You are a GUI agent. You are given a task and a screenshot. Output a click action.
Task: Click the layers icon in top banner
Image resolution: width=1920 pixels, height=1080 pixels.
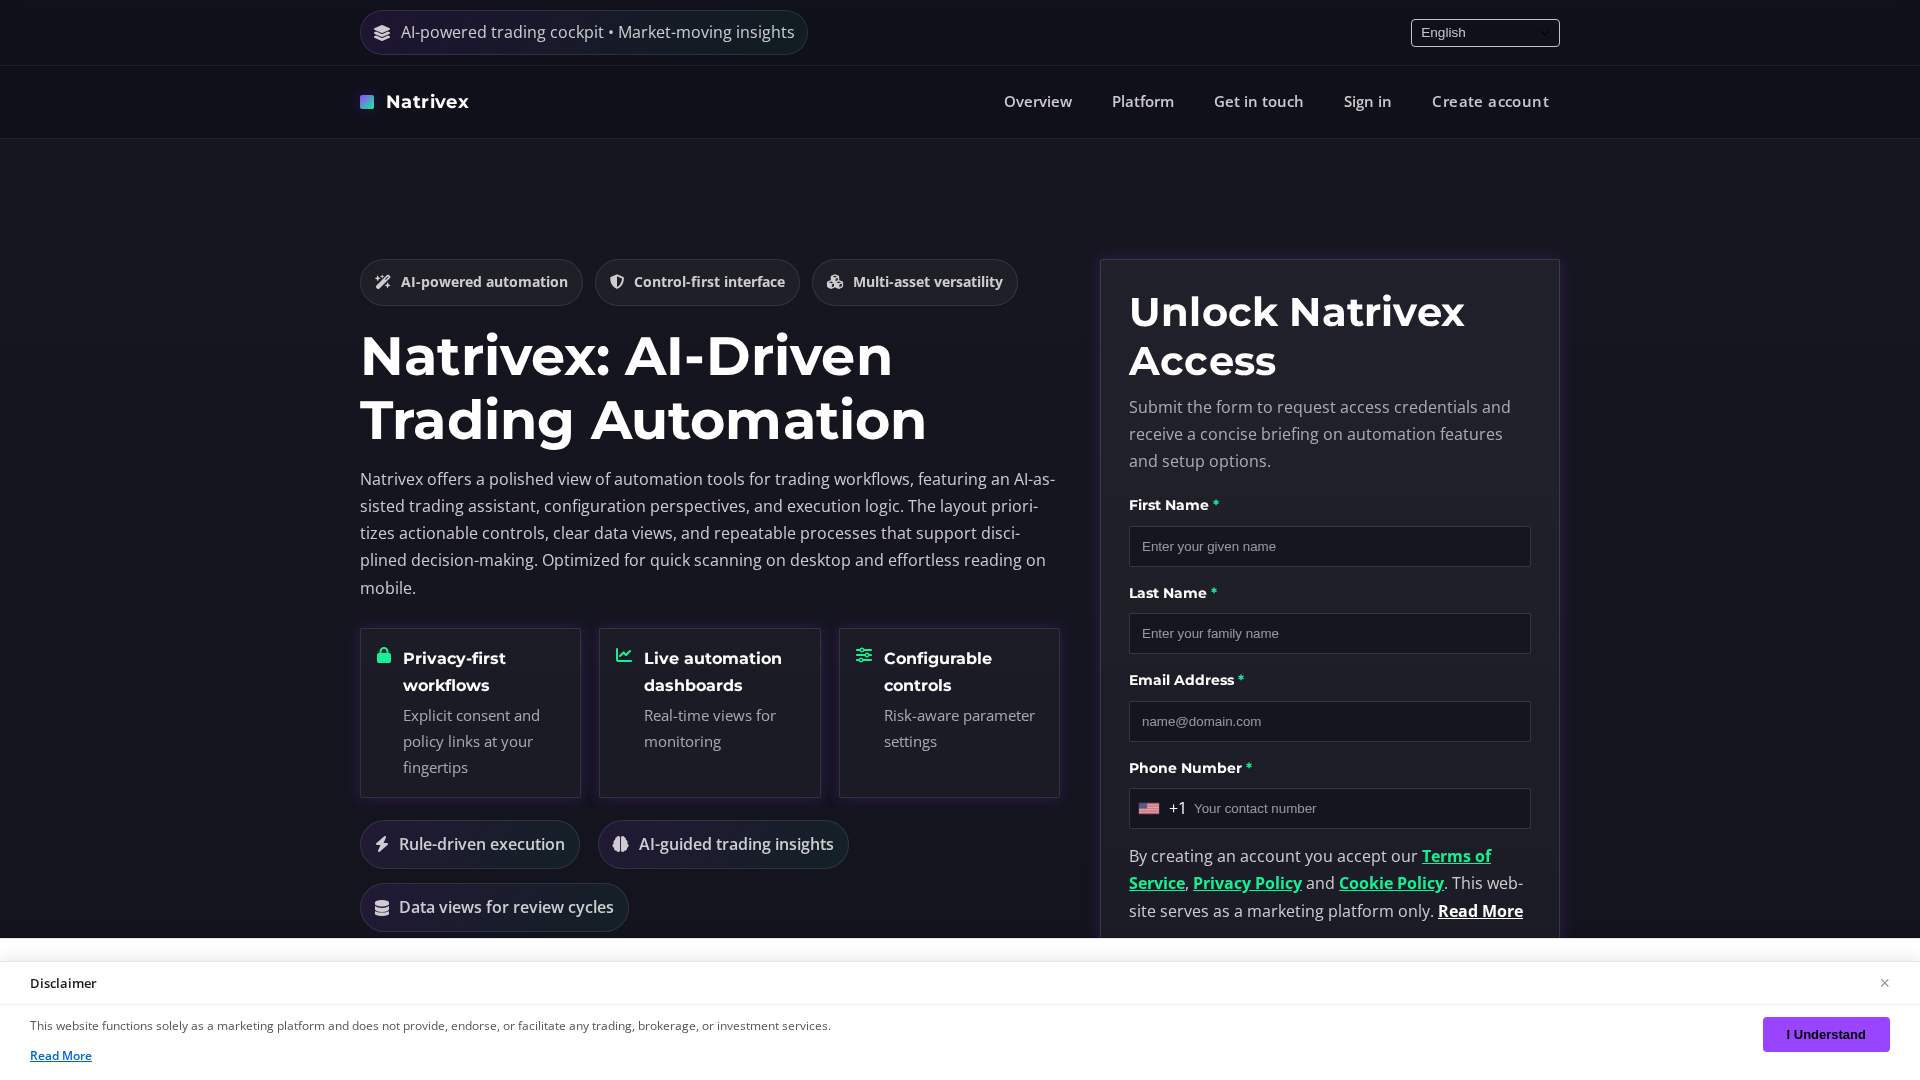pyautogui.click(x=382, y=33)
